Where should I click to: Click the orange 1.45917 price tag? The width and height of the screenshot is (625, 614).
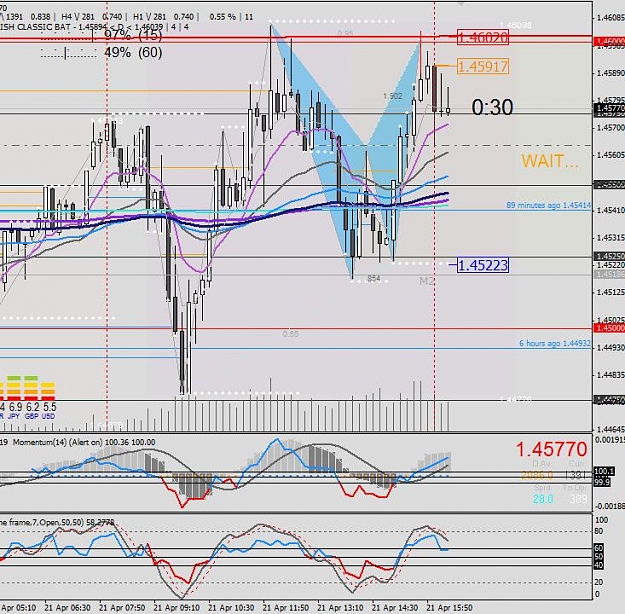click(483, 66)
